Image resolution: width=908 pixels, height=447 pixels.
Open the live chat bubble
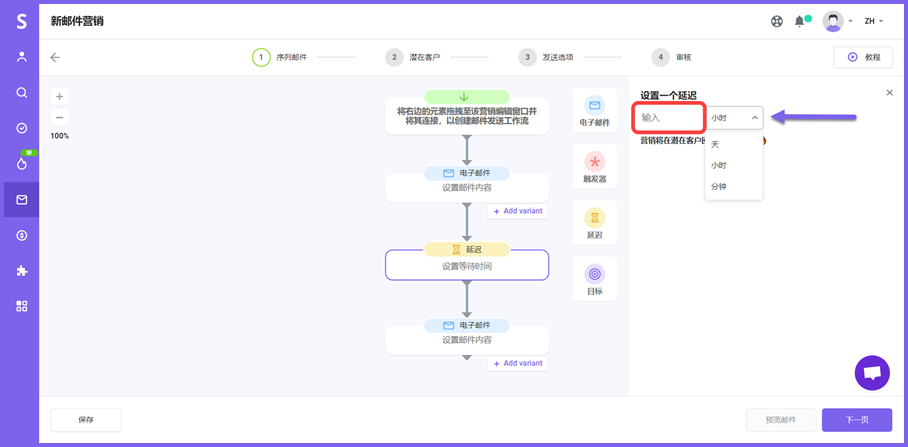tap(872, 373)
